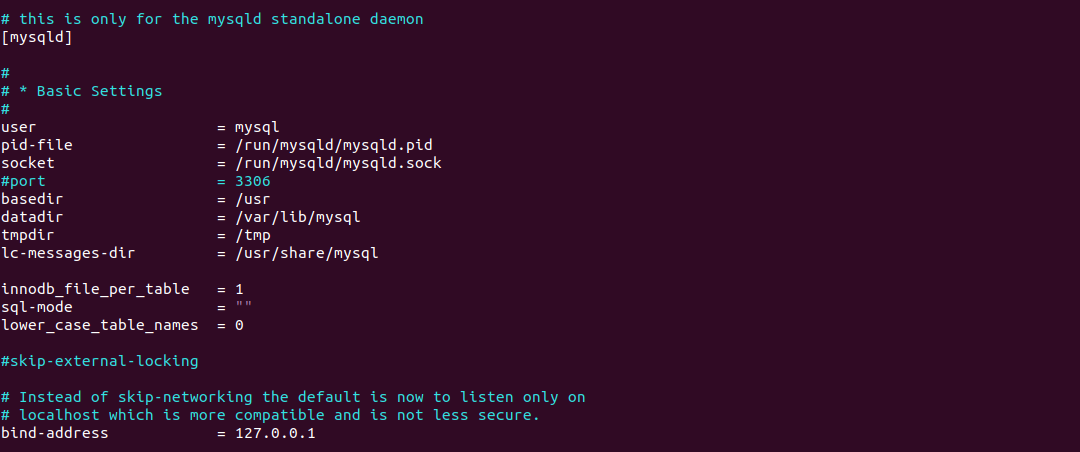Select the 3306 port number

[253, 181]
